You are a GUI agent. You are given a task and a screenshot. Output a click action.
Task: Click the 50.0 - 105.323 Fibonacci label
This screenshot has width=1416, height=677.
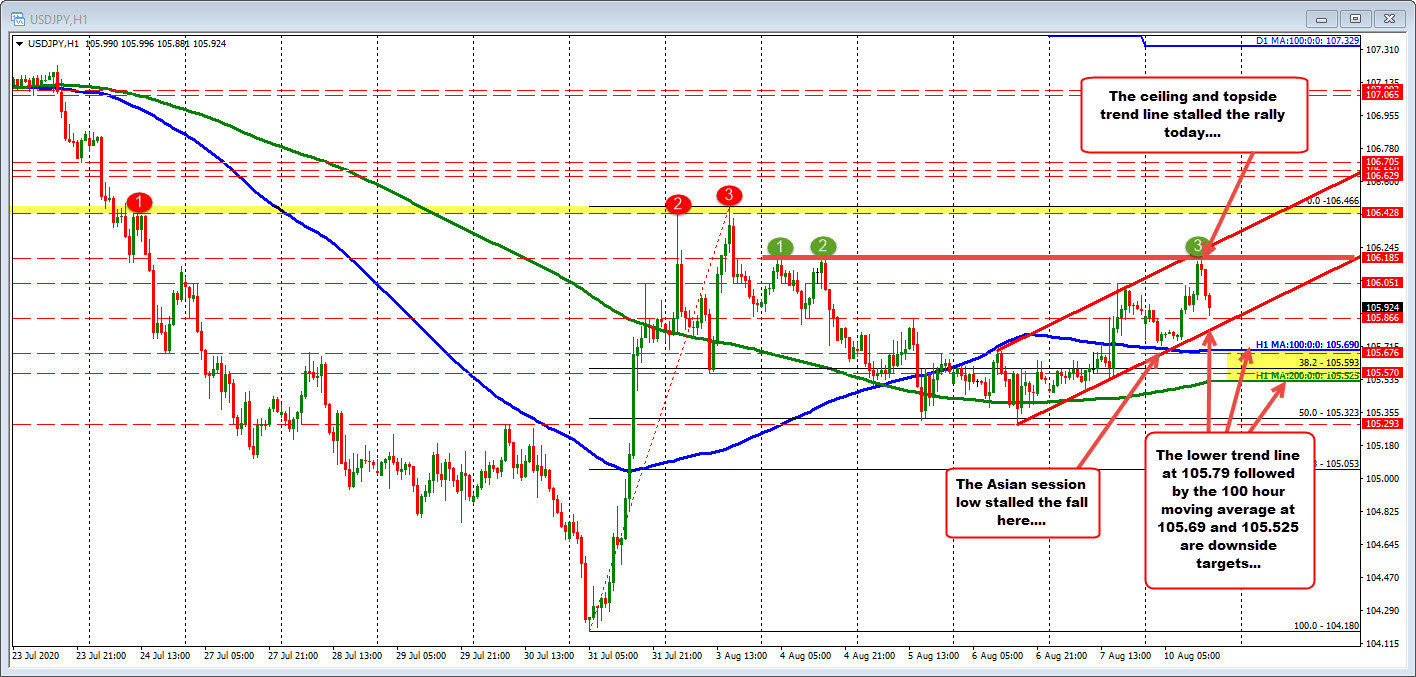point(1329,412)
